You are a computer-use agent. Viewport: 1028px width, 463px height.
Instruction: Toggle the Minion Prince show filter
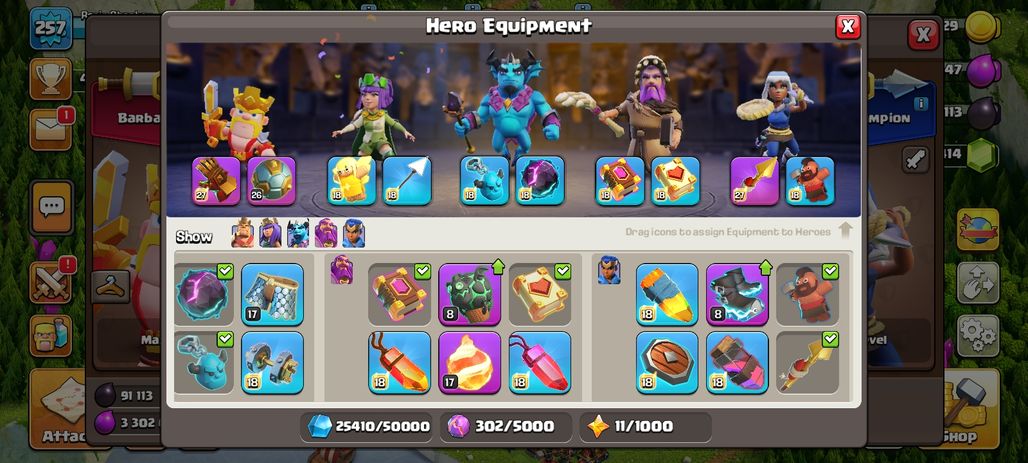click(x=298, y=233)
